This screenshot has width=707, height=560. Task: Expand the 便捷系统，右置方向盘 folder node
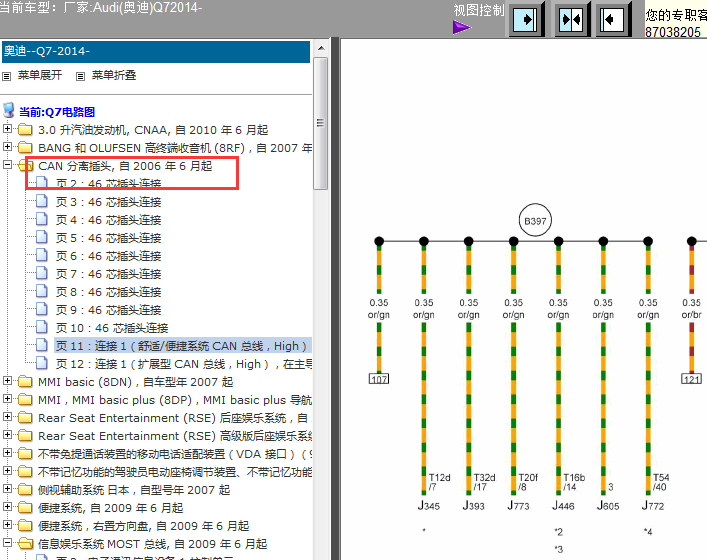coord(7,525)
